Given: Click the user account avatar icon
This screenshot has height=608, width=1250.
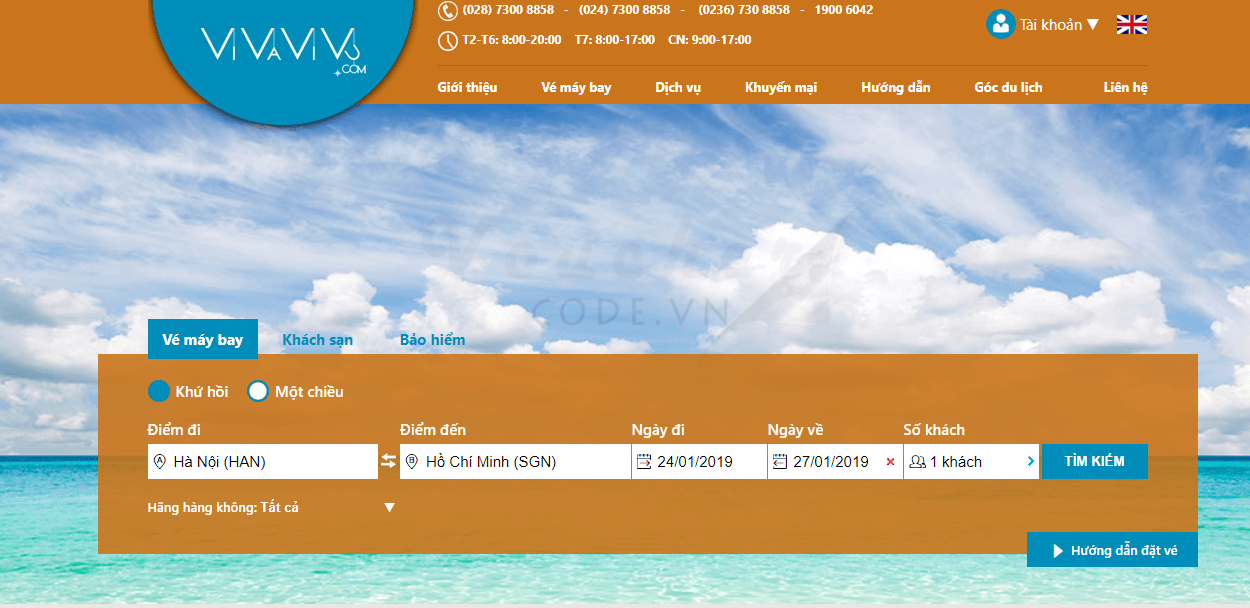Looking at the screenshot, I should tap(1000, 24).
